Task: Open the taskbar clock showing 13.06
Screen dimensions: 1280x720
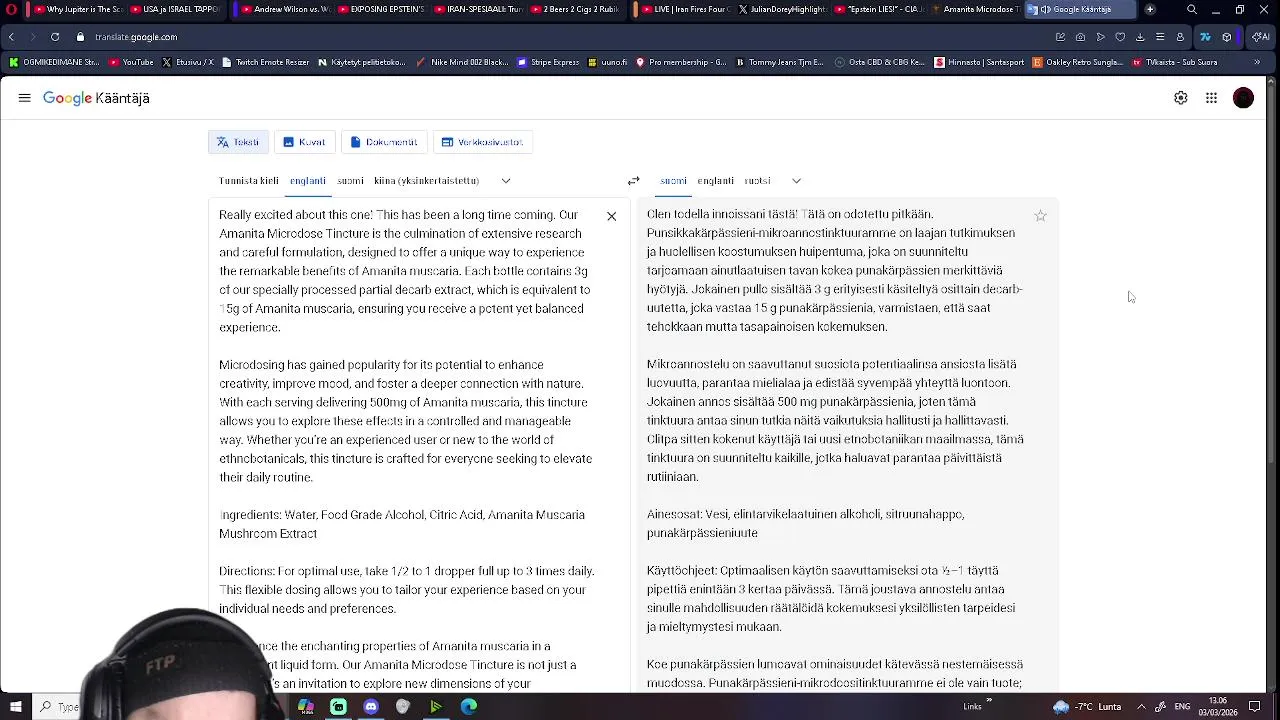Action: point(1218,706)
